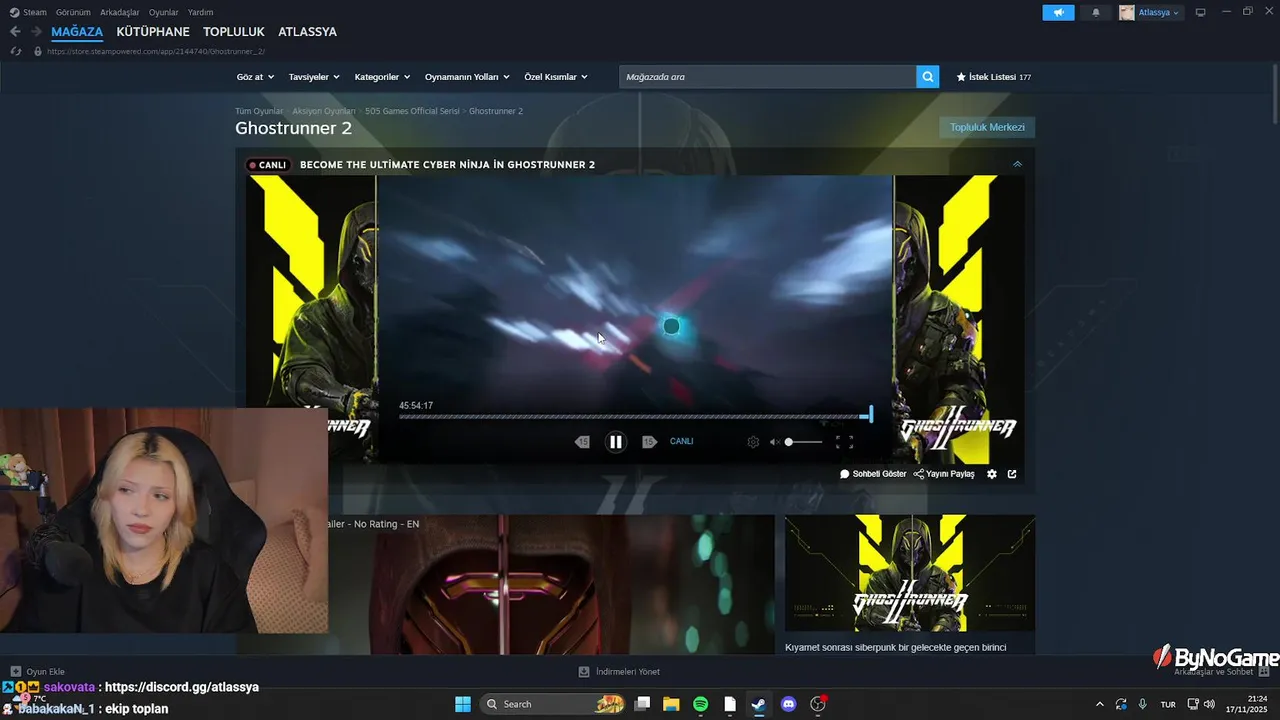Click the Windows taskbar Search box
The width and height of the screenshot is (1280, 720).
(x=555, y=704)
